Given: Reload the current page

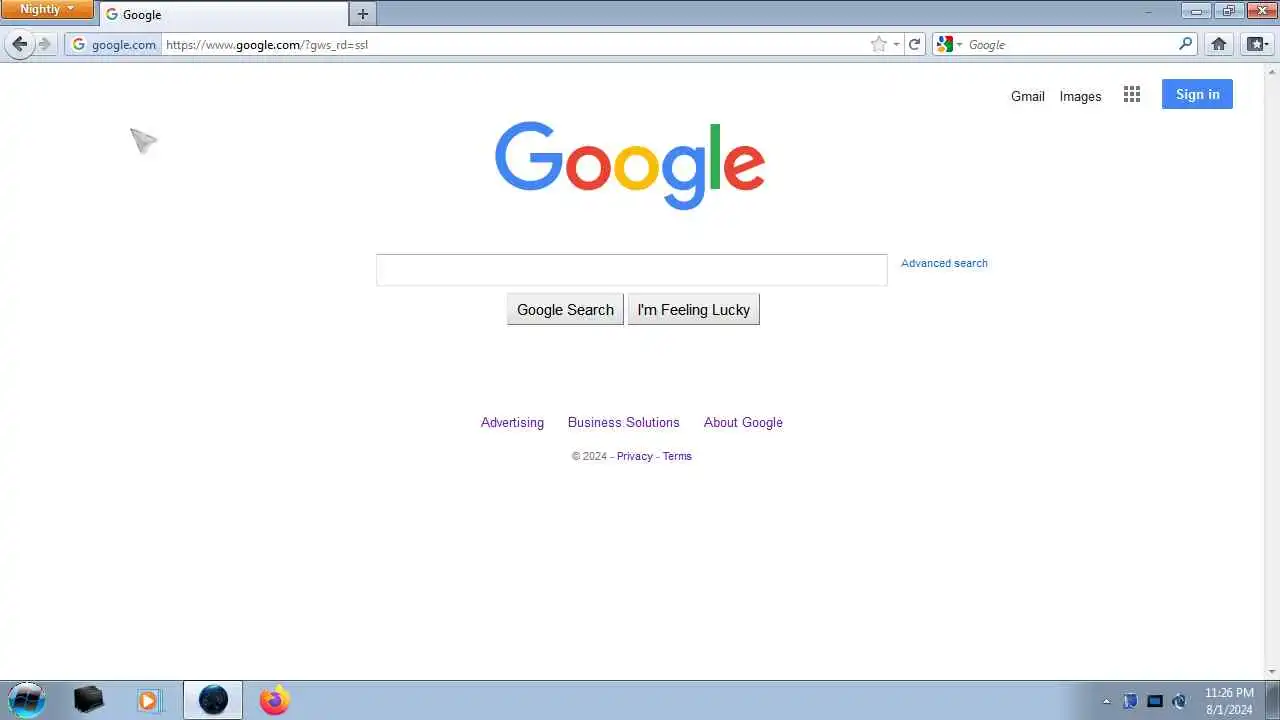Looking at the screenshot, I should [x=914, y=44].
